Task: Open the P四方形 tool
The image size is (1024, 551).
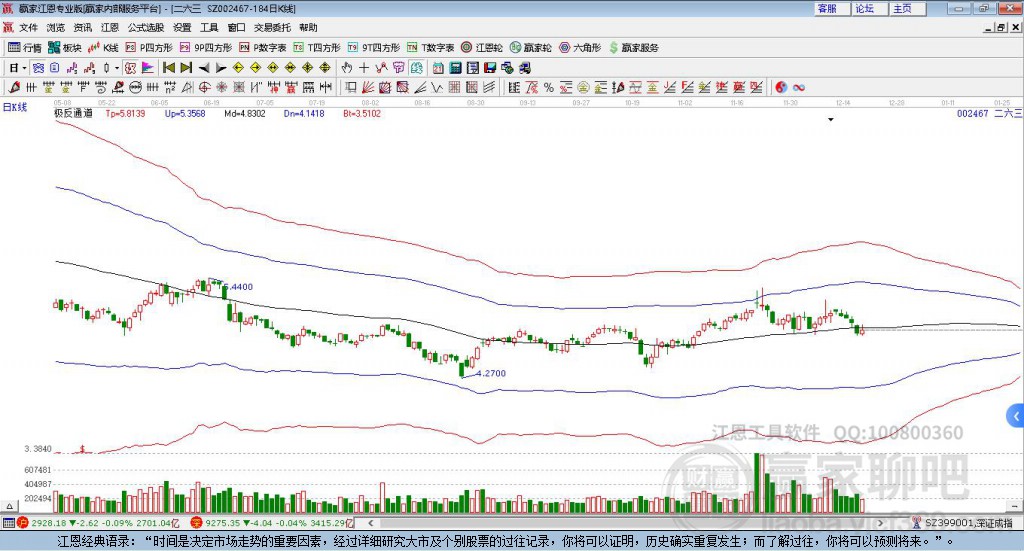Action: [x=149, y=48]
